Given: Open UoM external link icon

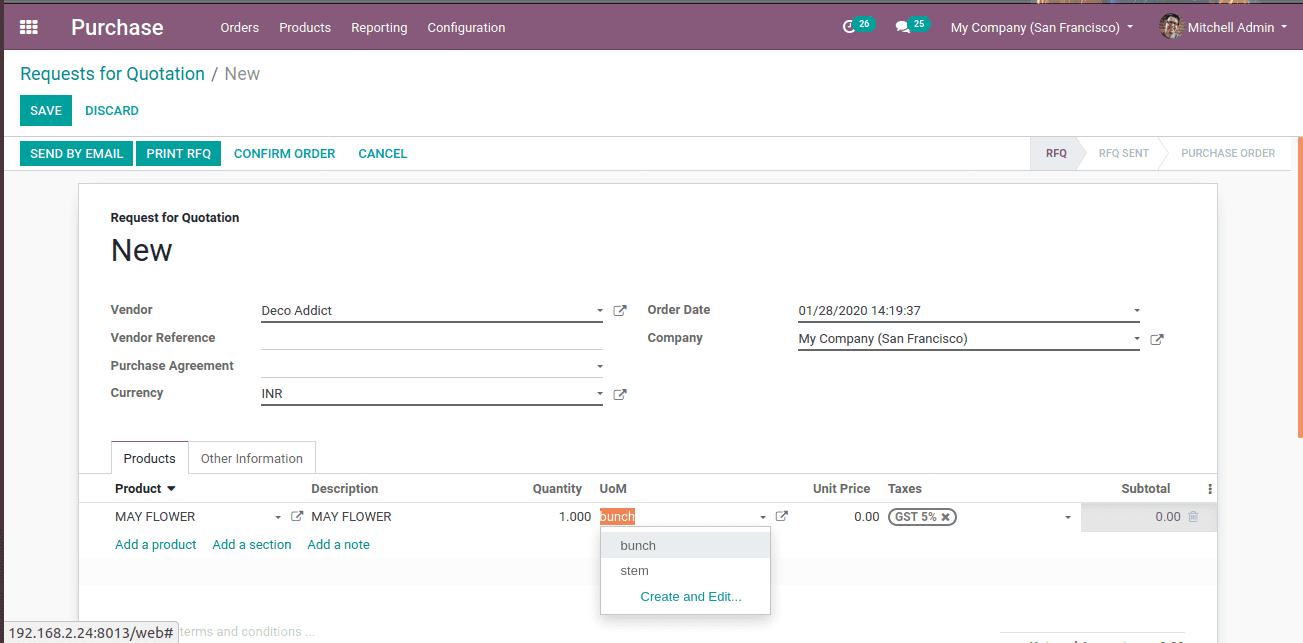Looking at the screenshot, I should click(x=782, y=516).
